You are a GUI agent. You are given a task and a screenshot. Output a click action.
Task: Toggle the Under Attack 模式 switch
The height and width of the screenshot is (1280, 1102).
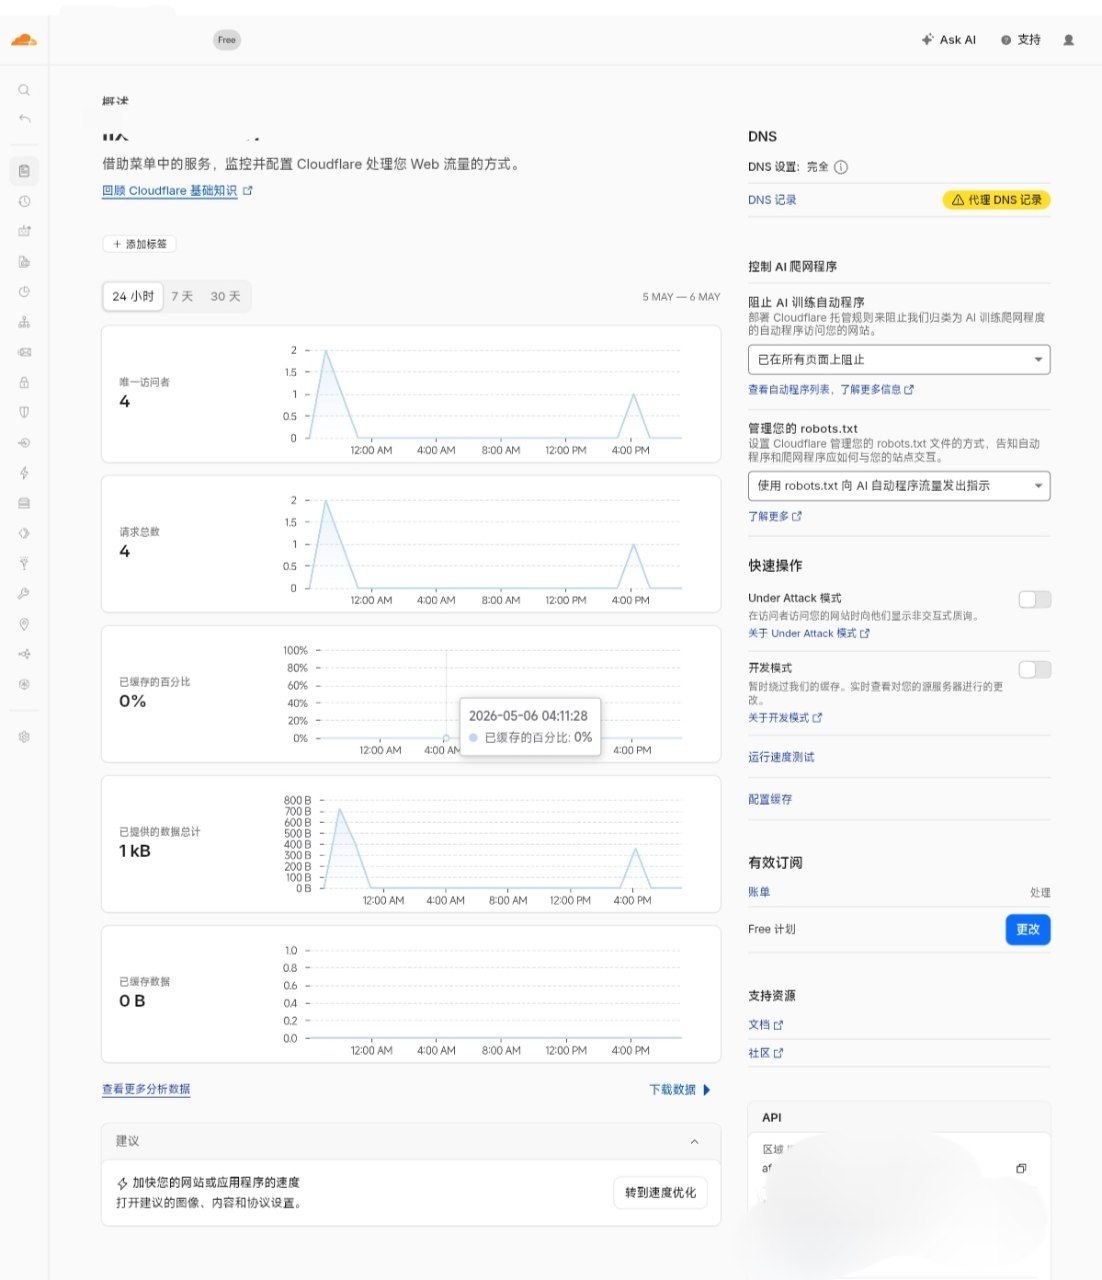coord(1035,599)
